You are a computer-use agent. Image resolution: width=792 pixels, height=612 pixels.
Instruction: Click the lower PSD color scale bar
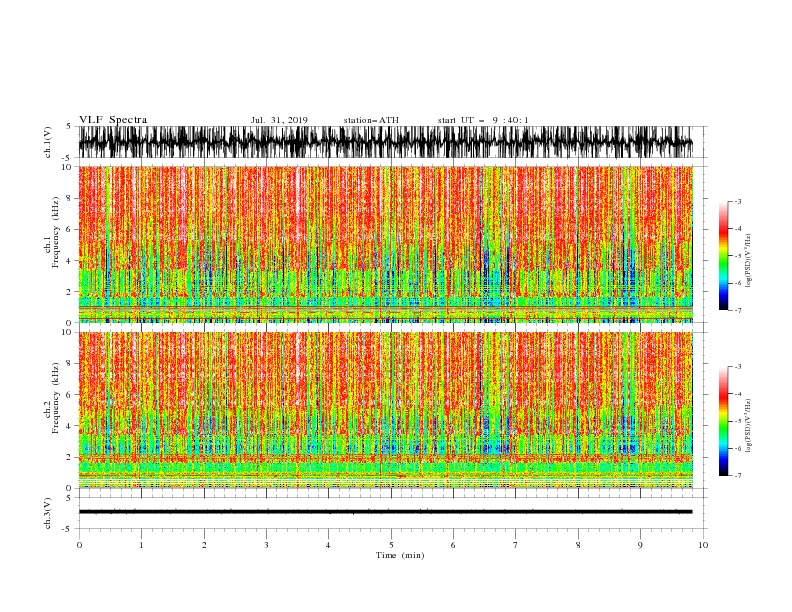pos(723,421)
